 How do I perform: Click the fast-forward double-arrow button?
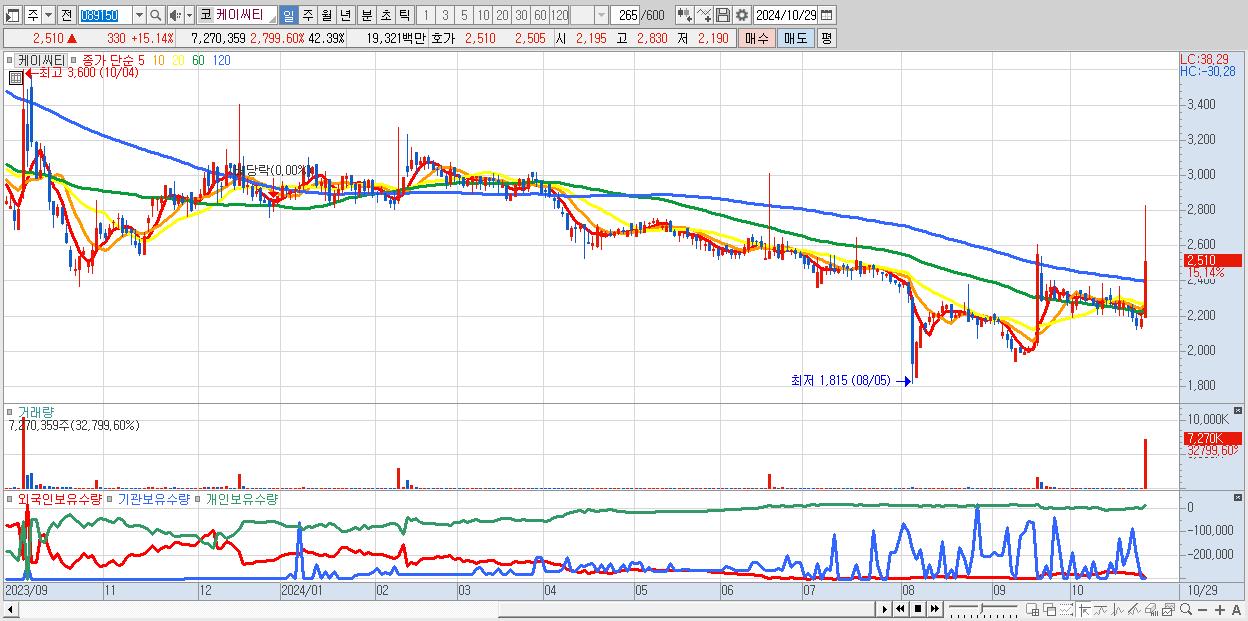tap(934, 609)
